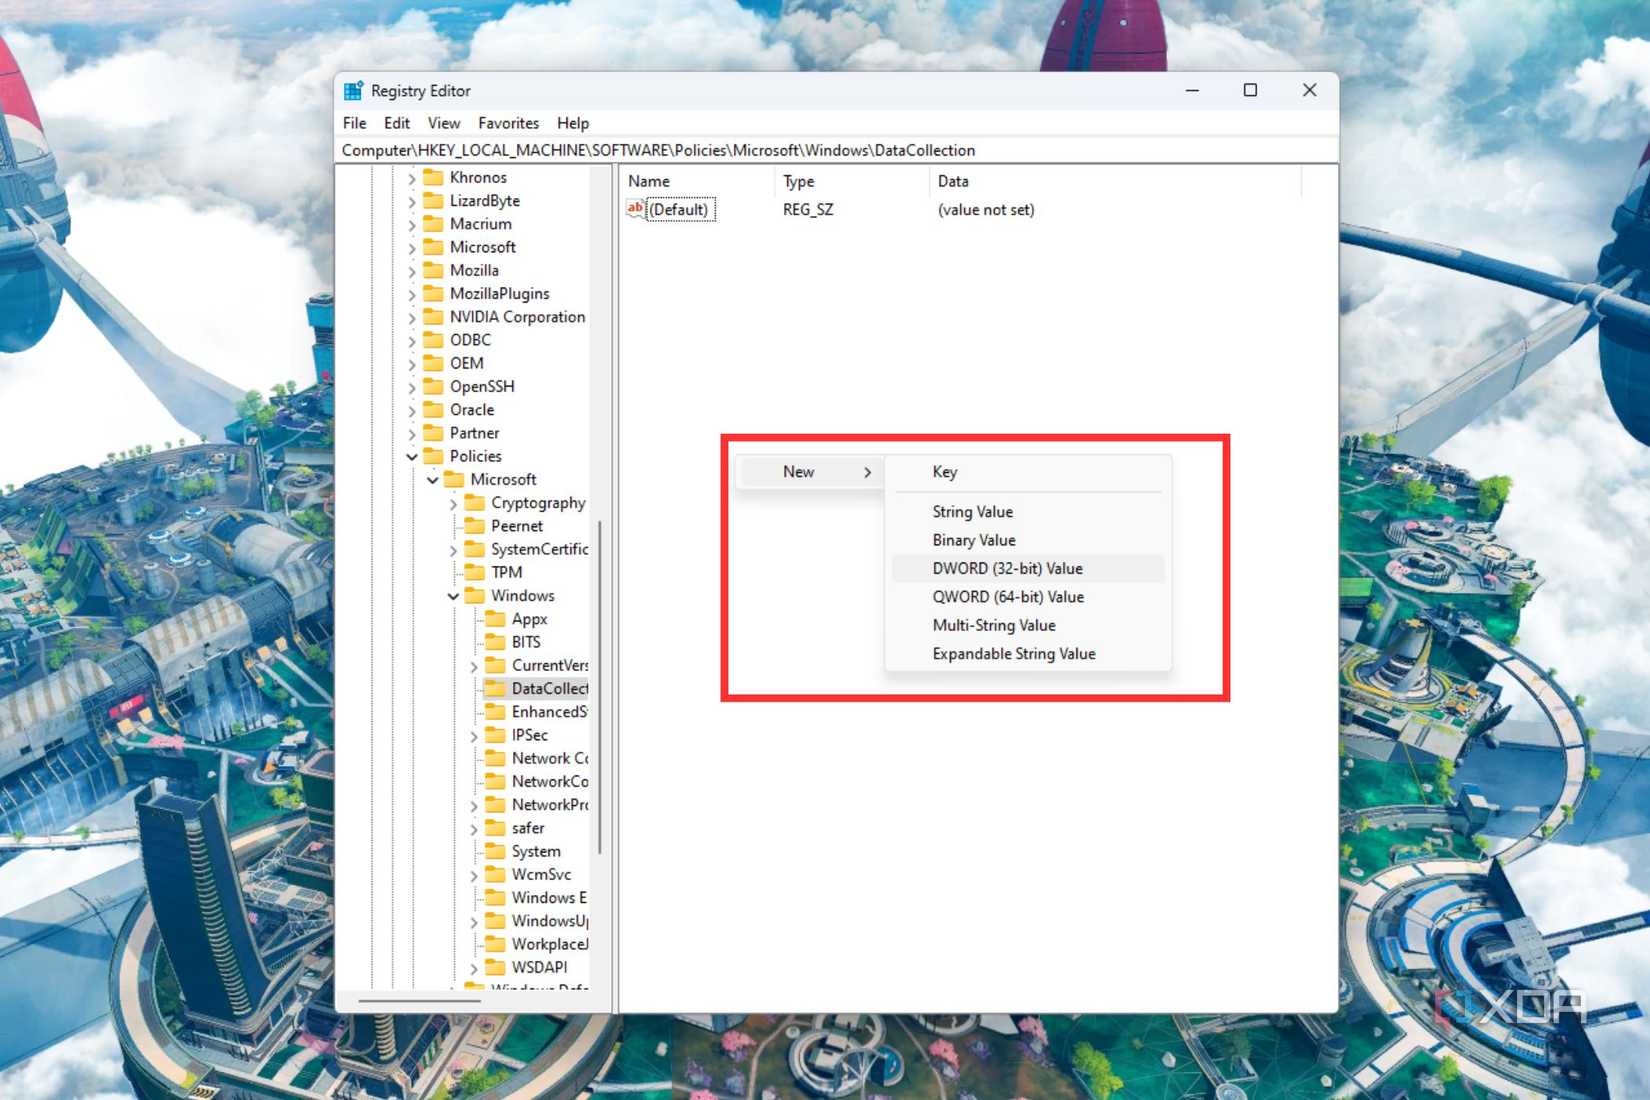The width and height of the screenshot is (1650, 1100).
Task: Click the Name column header
Action: pos(697,181)
